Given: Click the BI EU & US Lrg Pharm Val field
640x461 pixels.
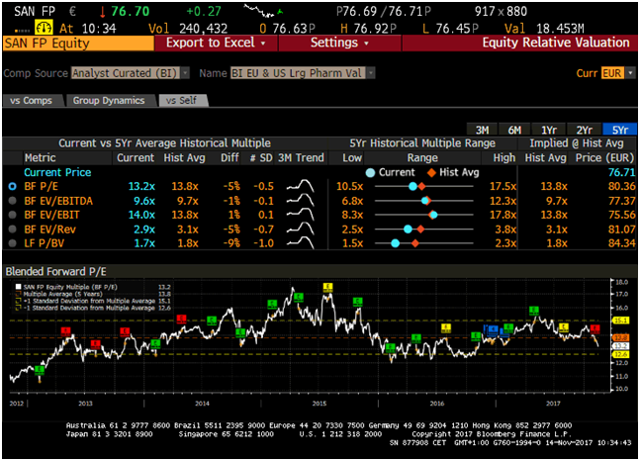Looking at the screenshot, I should pyautogui.click(x=298, y=73).
